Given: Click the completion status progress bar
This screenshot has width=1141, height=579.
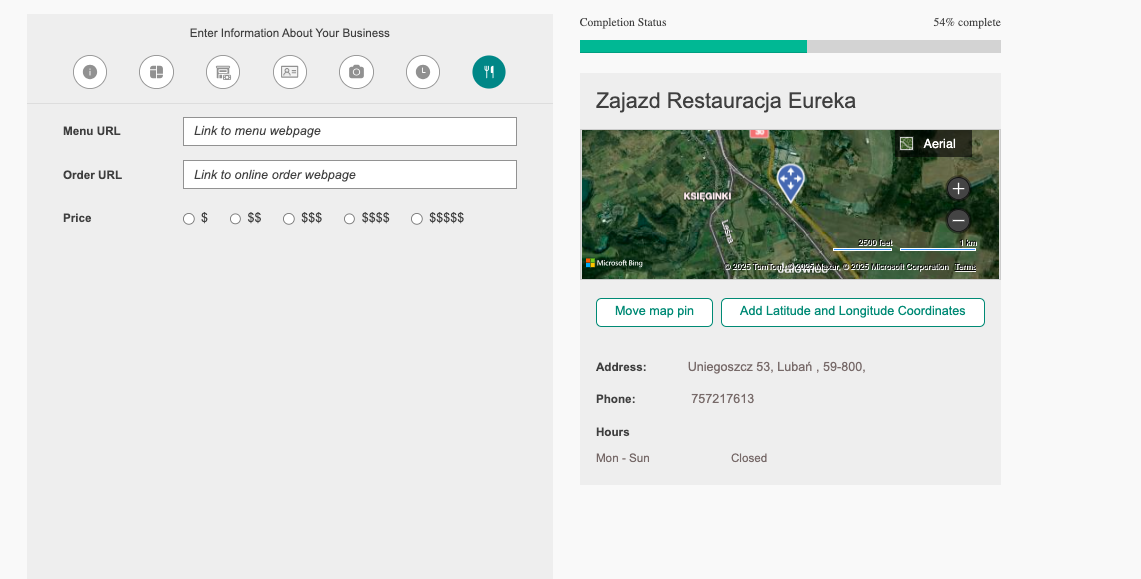Looking at the screenshot, I should coord(790,47).
